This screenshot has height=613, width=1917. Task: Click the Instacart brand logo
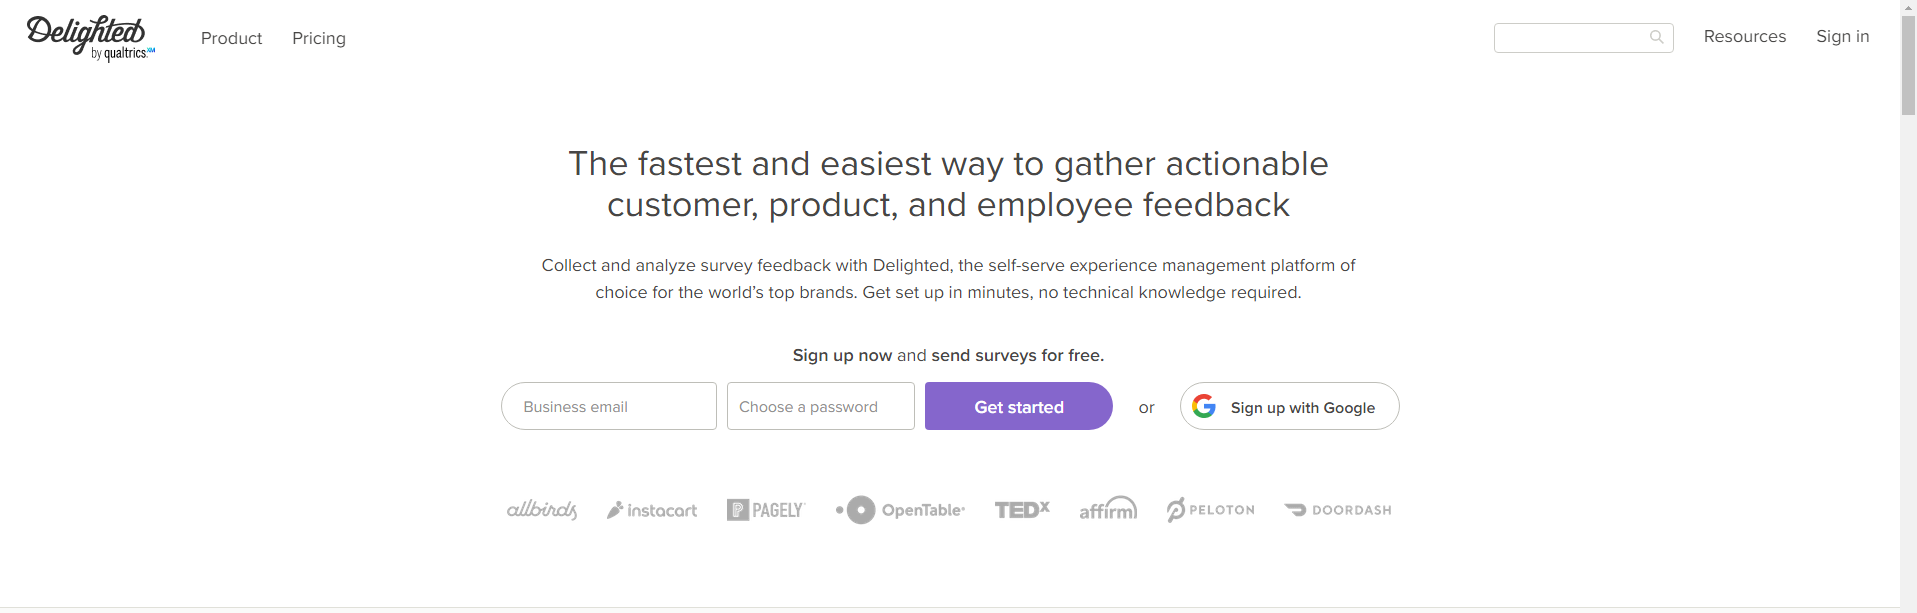tap(652, 510)
